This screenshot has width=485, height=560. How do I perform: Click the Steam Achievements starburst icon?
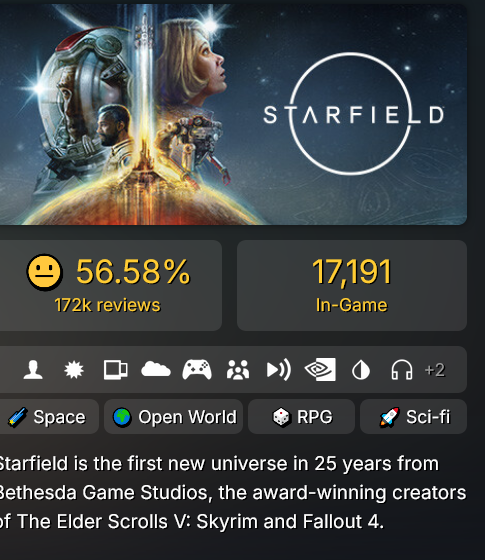click(74, 370)
